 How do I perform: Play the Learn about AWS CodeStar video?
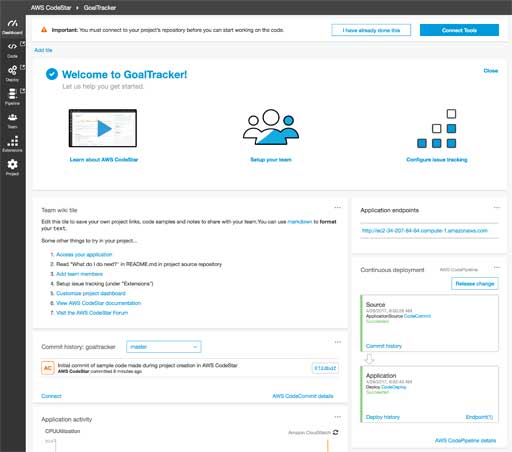[103, 128]
